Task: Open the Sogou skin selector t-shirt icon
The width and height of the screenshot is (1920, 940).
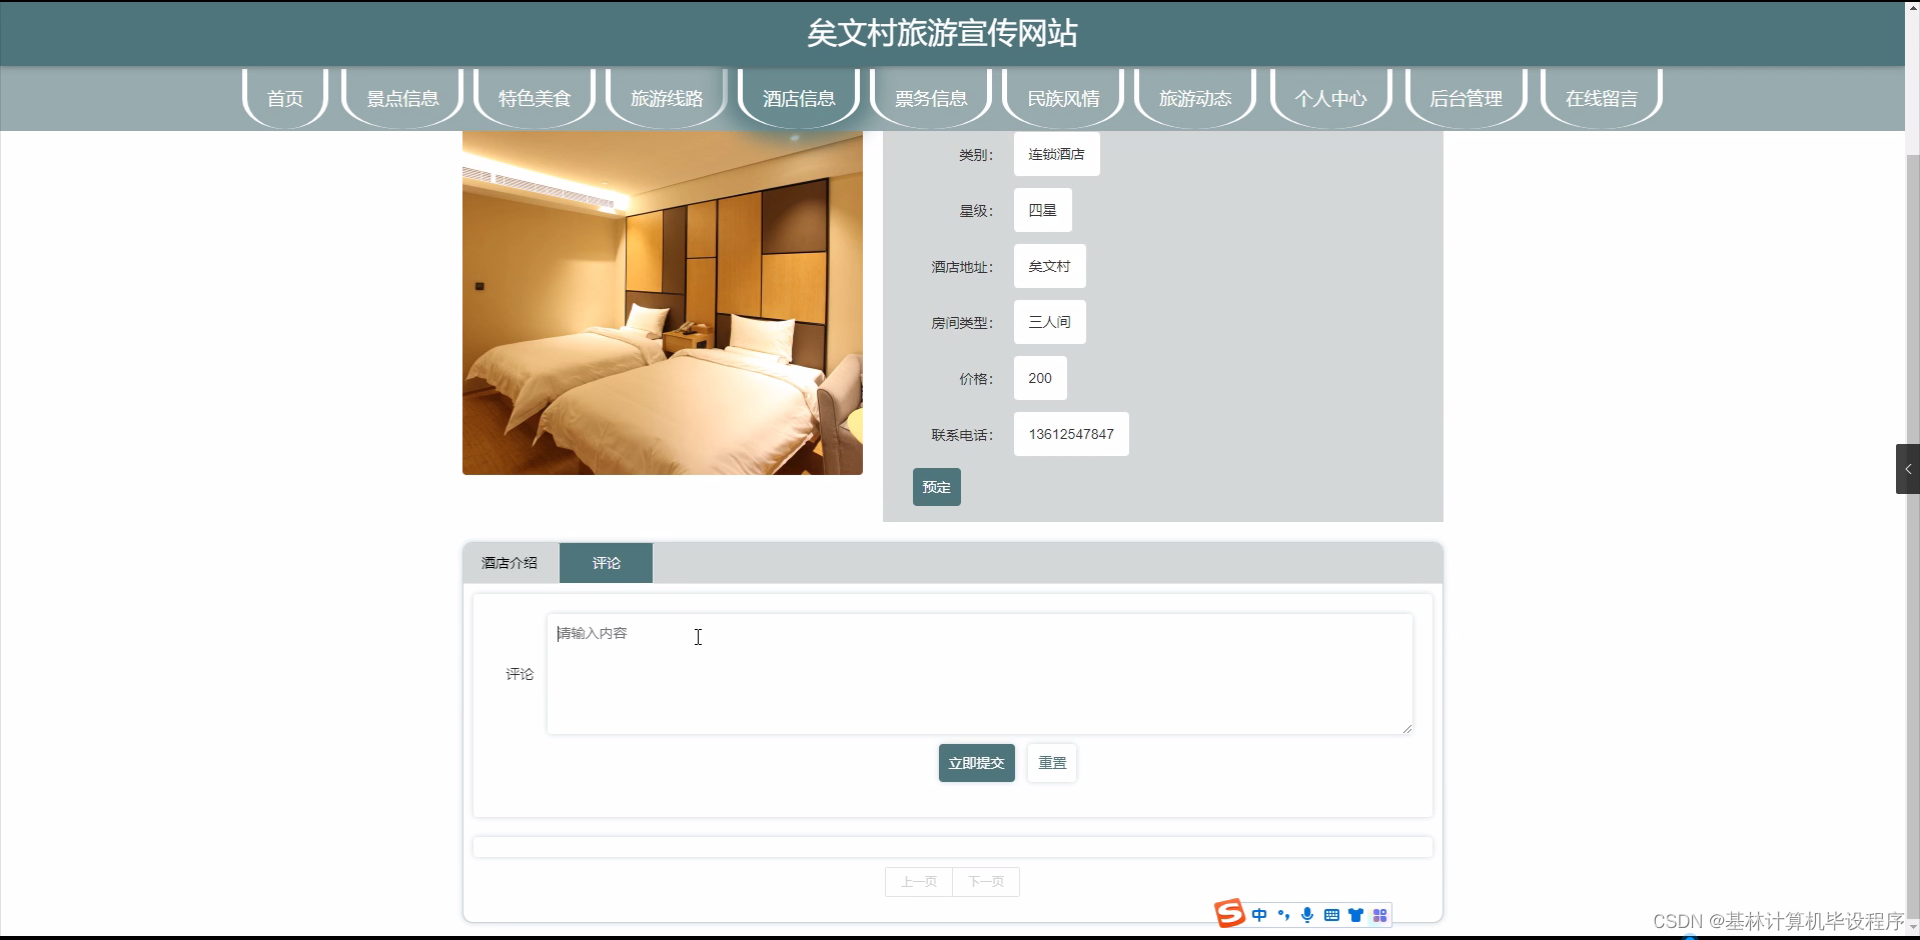Action: click(1356, 914)
